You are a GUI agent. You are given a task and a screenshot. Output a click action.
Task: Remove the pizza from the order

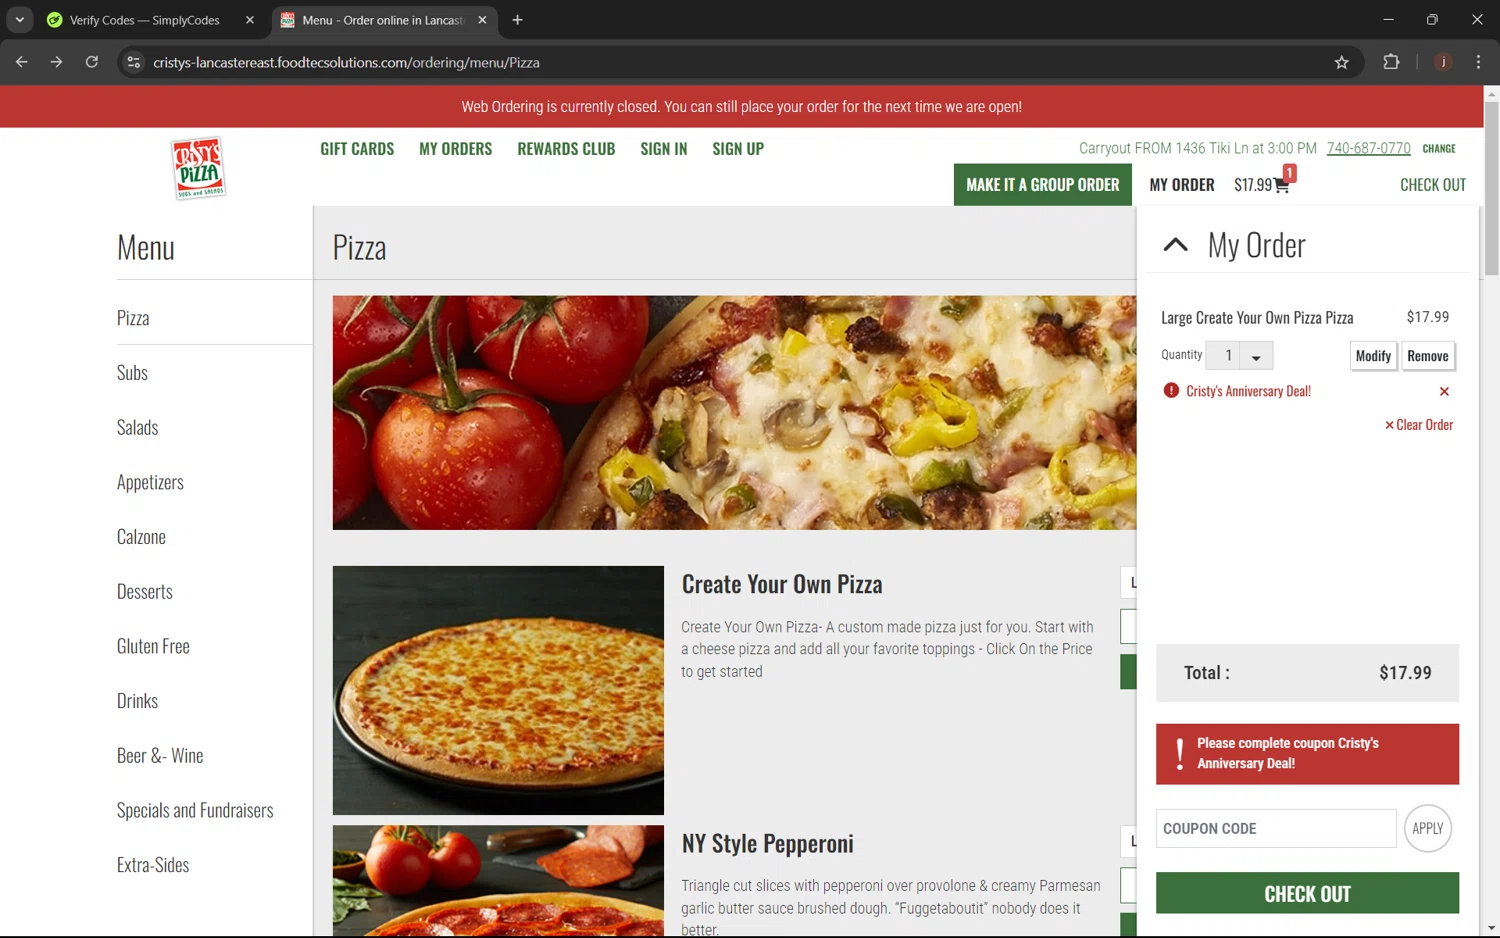(x=1427, y=356)
